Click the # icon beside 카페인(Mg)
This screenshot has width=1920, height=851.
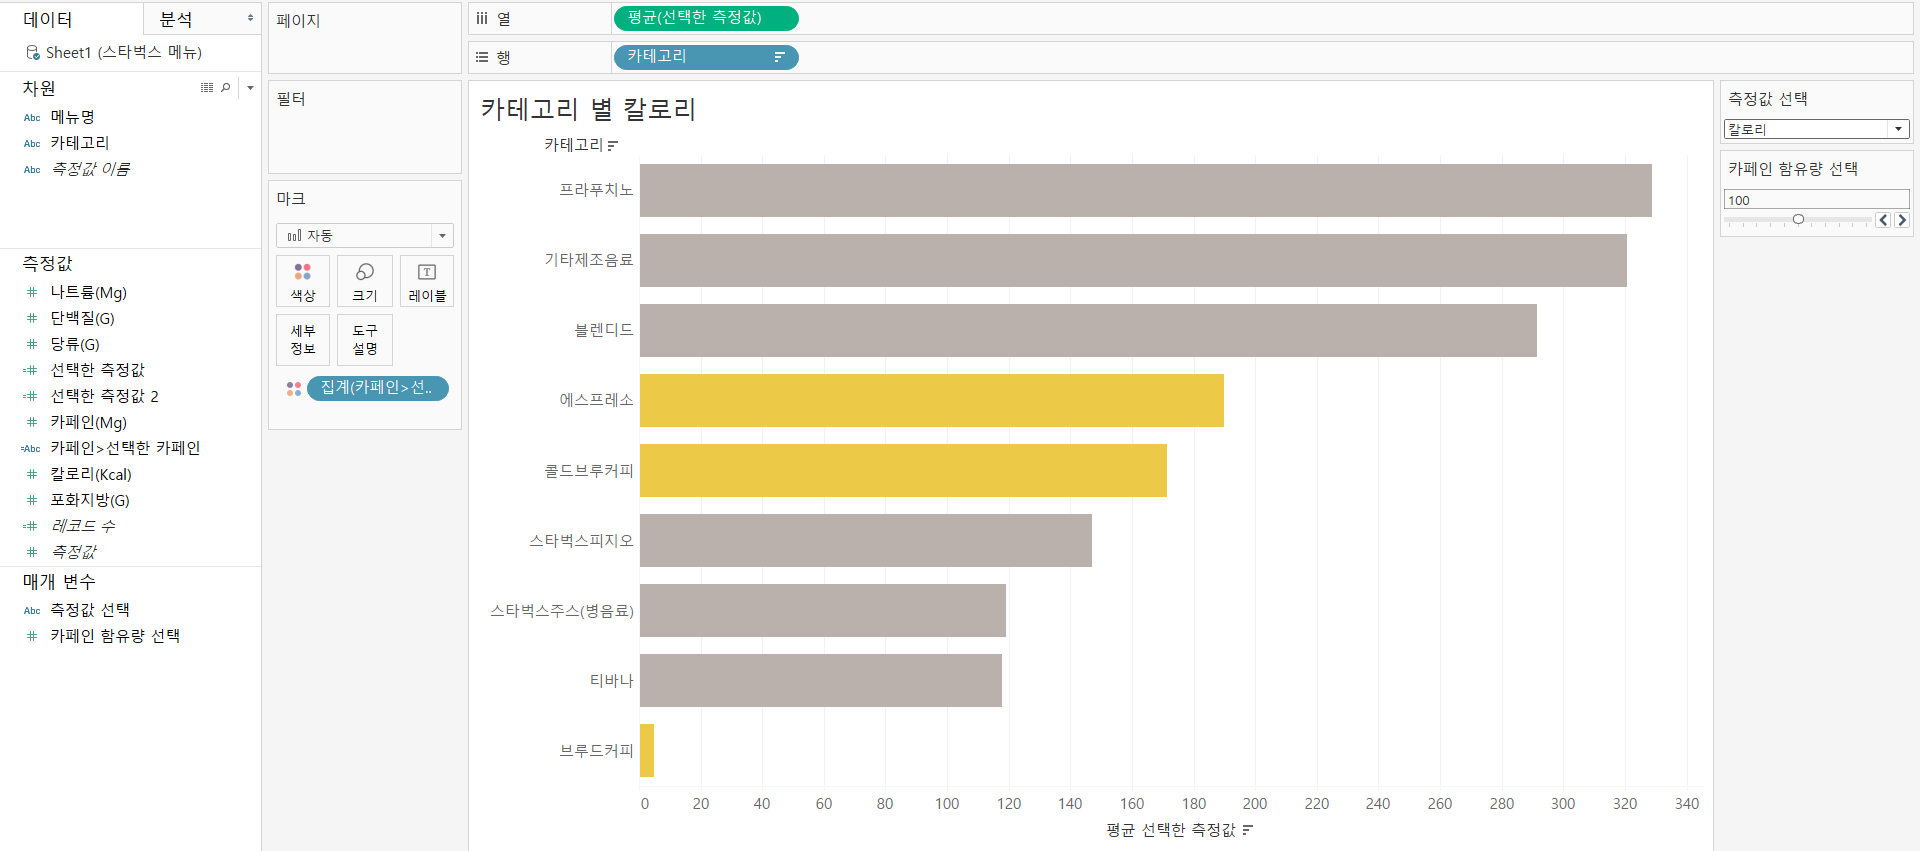[x=32, y=422]
